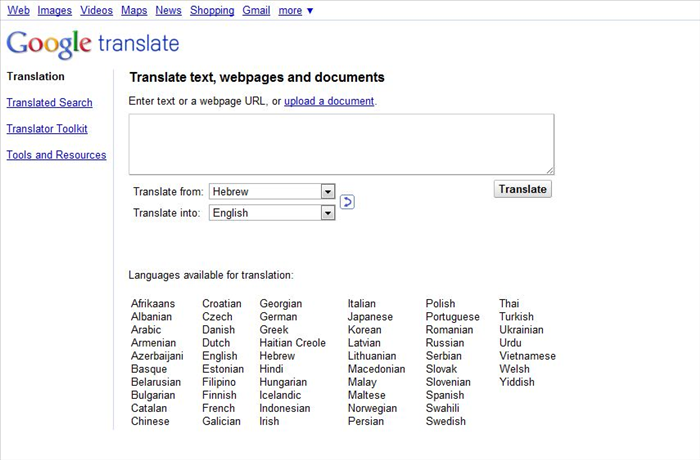Click Finnish in the language list
Viewport: 700px width, 460px height.
tap(219, 395)
